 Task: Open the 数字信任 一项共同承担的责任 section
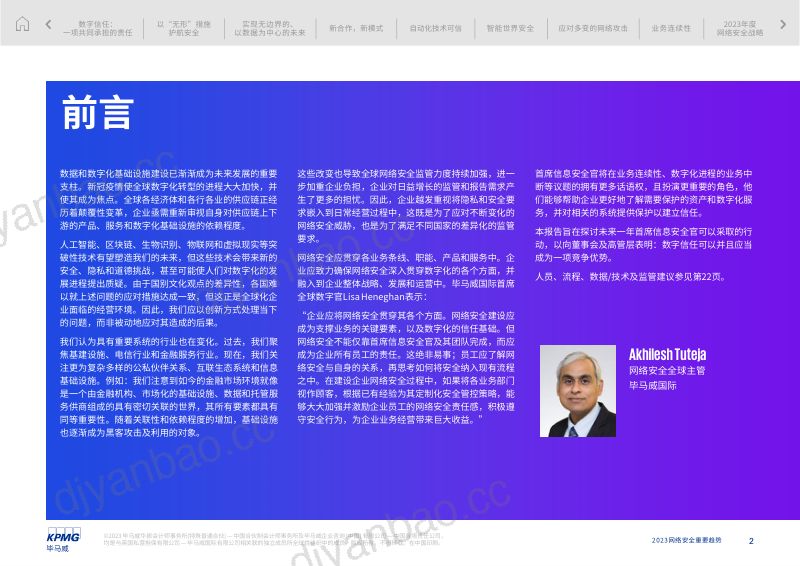98,29
